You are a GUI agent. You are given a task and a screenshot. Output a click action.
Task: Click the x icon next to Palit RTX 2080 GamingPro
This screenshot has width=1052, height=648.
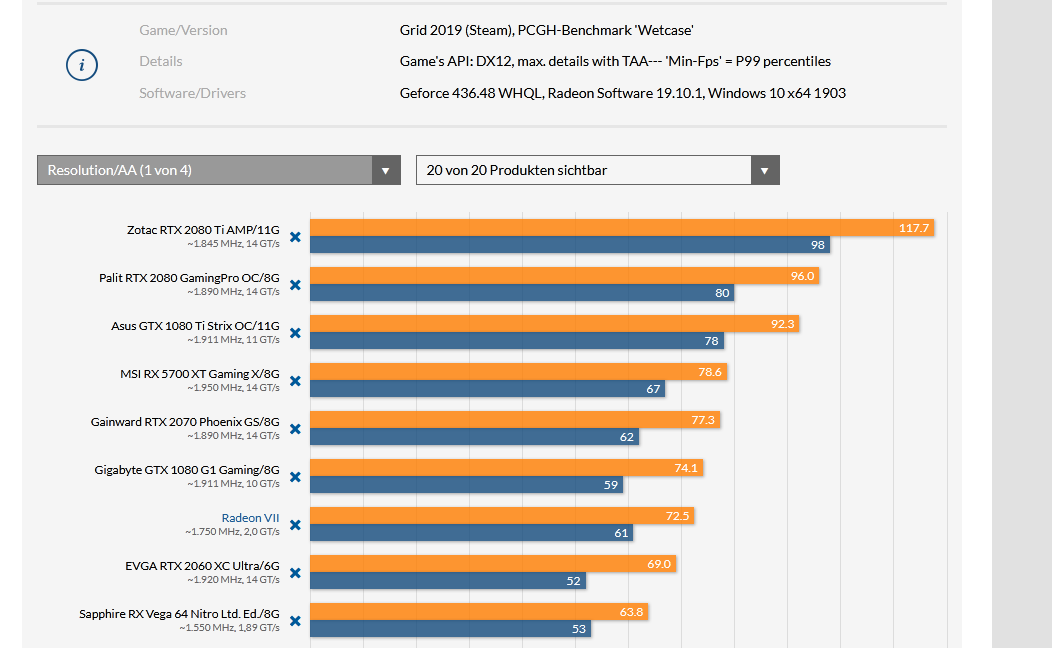(295, 285)
